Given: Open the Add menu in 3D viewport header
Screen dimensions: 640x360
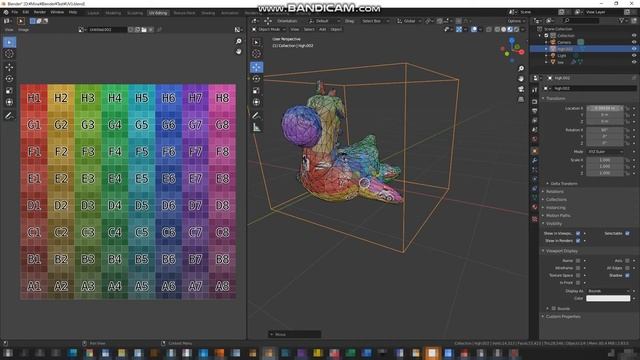Looking at the screenshot, I should tap(322, 29).
